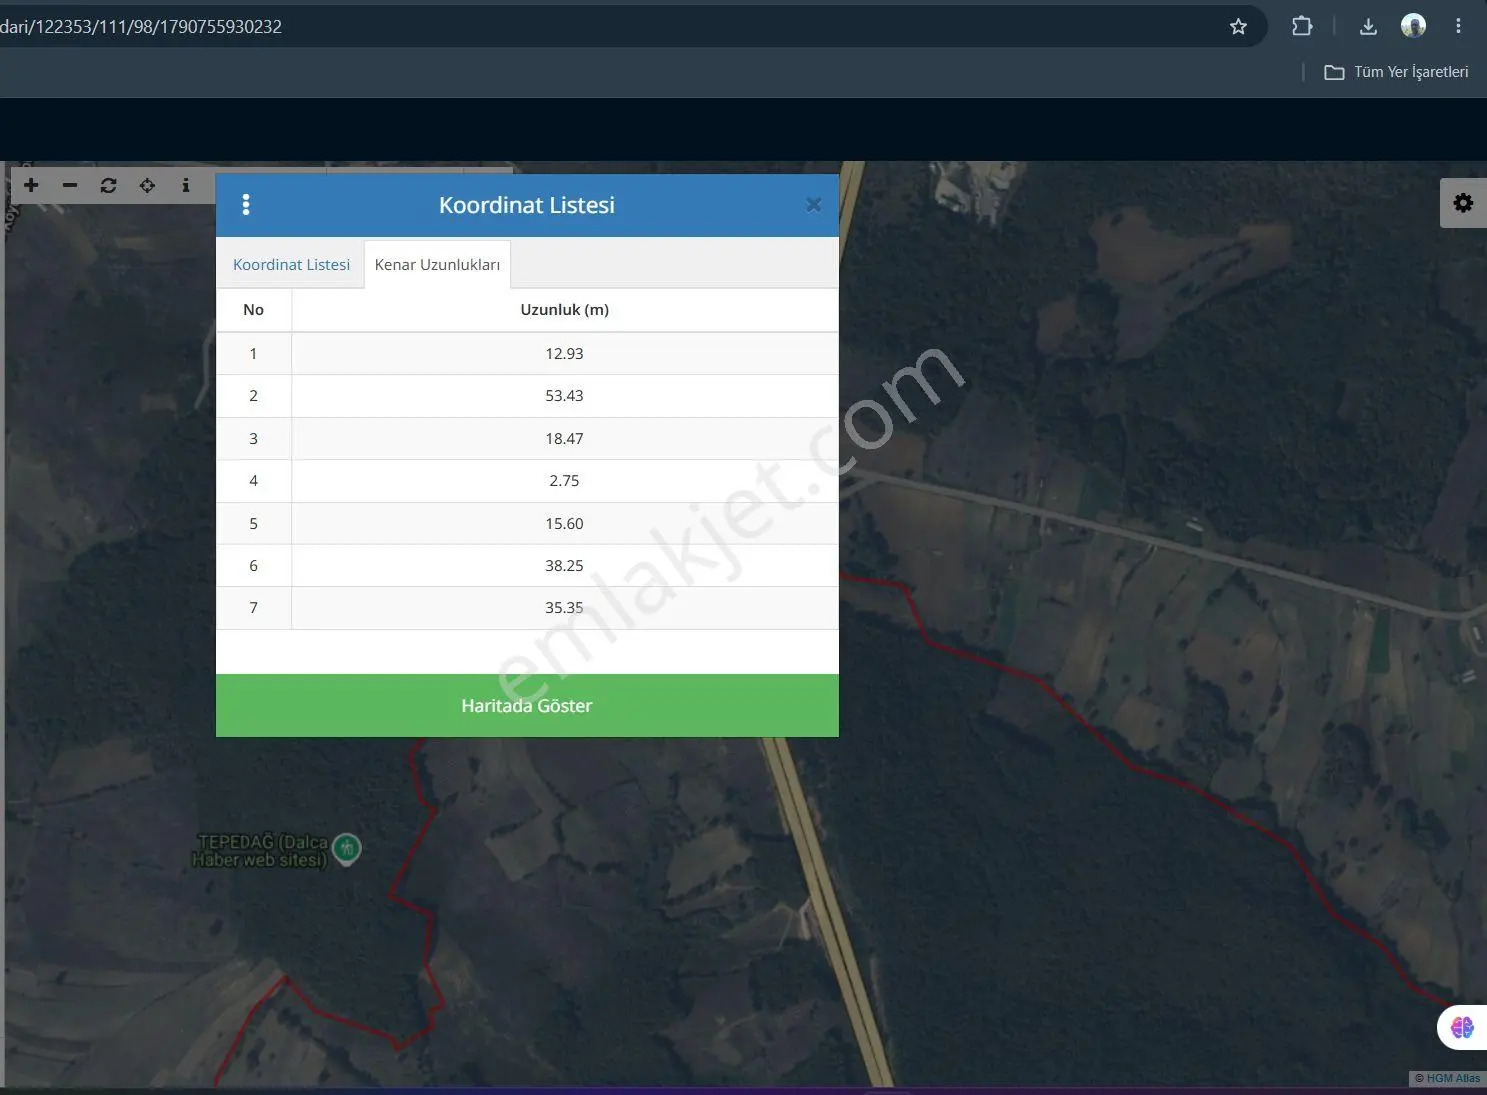Click the No column header
This screenshot has height=1095, width=1487.
(253, 310)
